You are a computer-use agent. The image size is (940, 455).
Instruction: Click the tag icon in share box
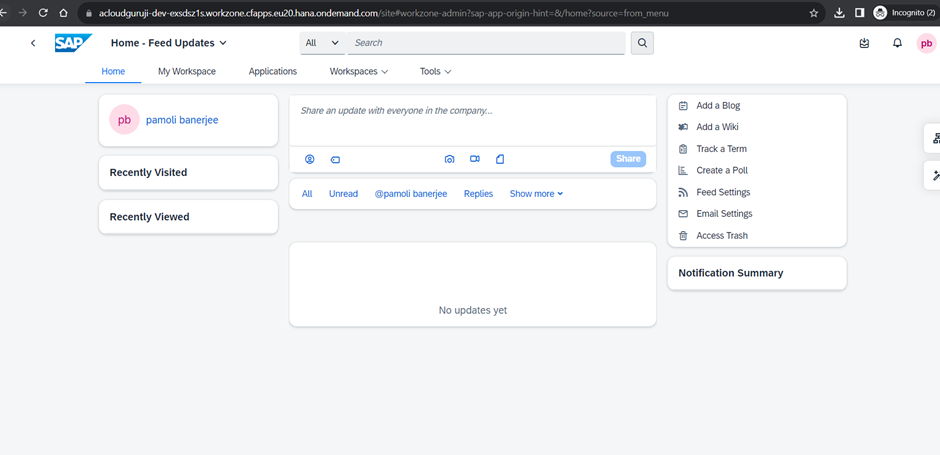[335, 159]
